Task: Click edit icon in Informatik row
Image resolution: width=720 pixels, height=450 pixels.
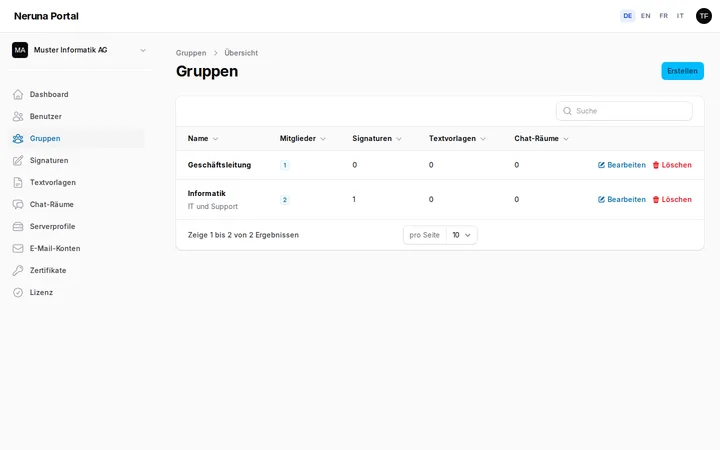Action: [601, 199]
